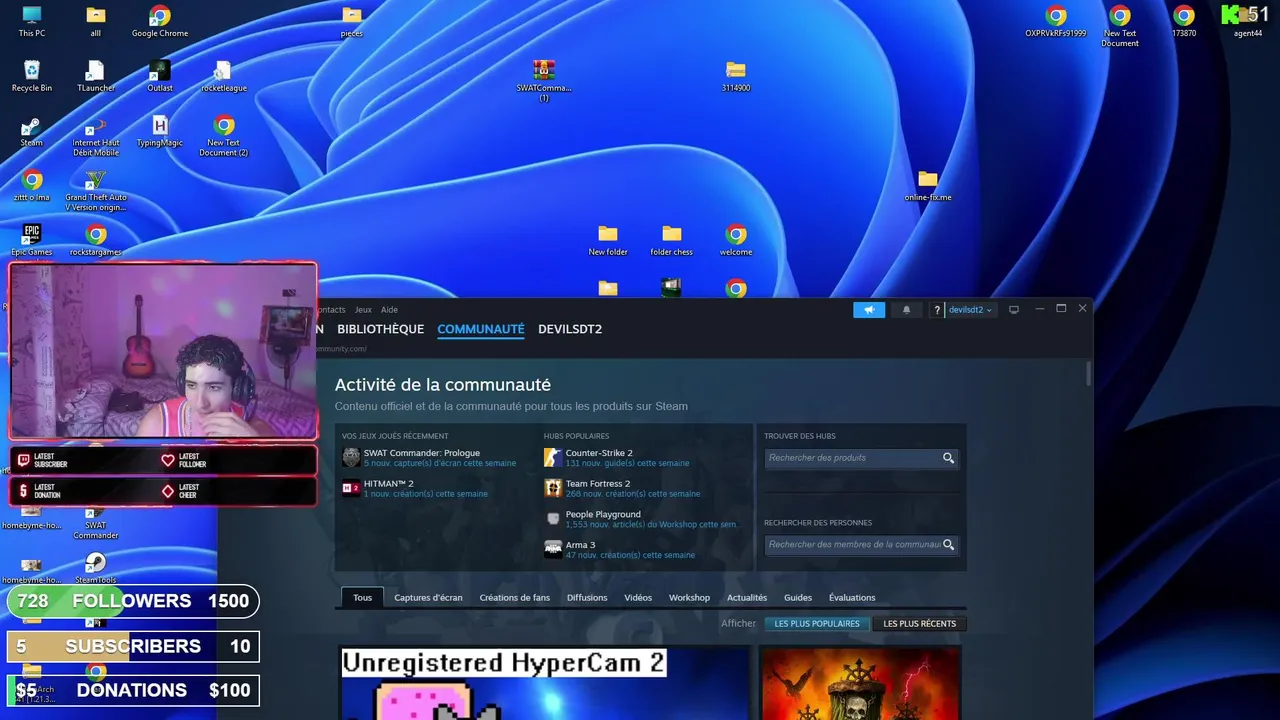Open the skull artwork thumbnail
This screenshot has width=1280, height=720.
click(860, 683)
